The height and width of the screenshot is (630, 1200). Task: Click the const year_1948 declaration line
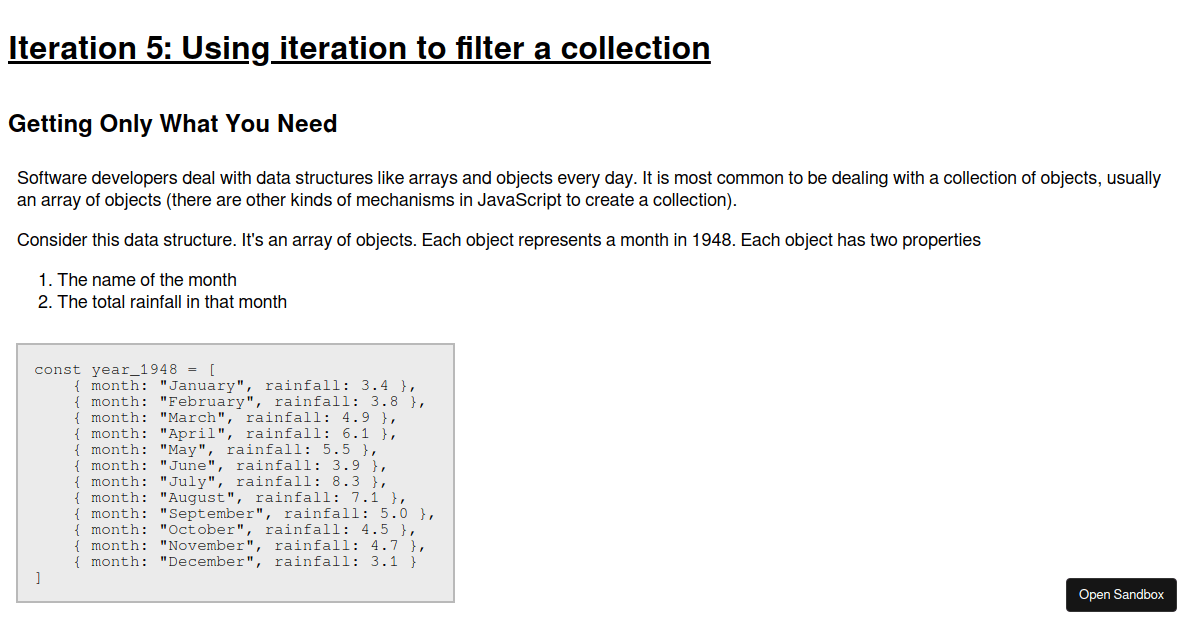125,370
